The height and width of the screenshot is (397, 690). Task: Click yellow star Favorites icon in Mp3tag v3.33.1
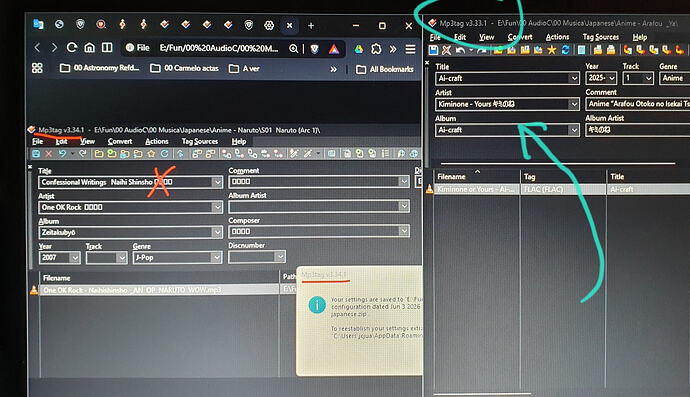[x=551, y=50]
